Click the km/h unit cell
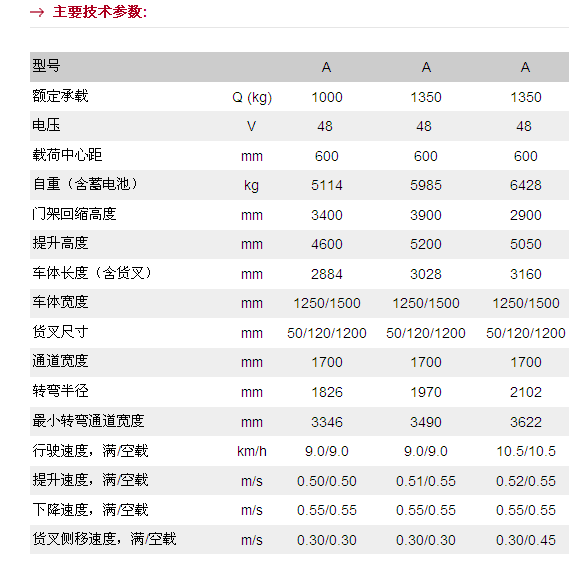 click(252, 451)
